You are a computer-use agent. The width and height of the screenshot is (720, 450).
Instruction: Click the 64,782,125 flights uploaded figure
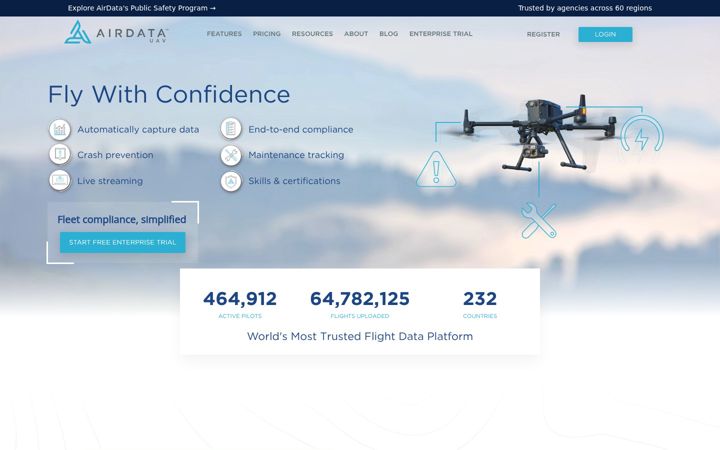point(360,298)
